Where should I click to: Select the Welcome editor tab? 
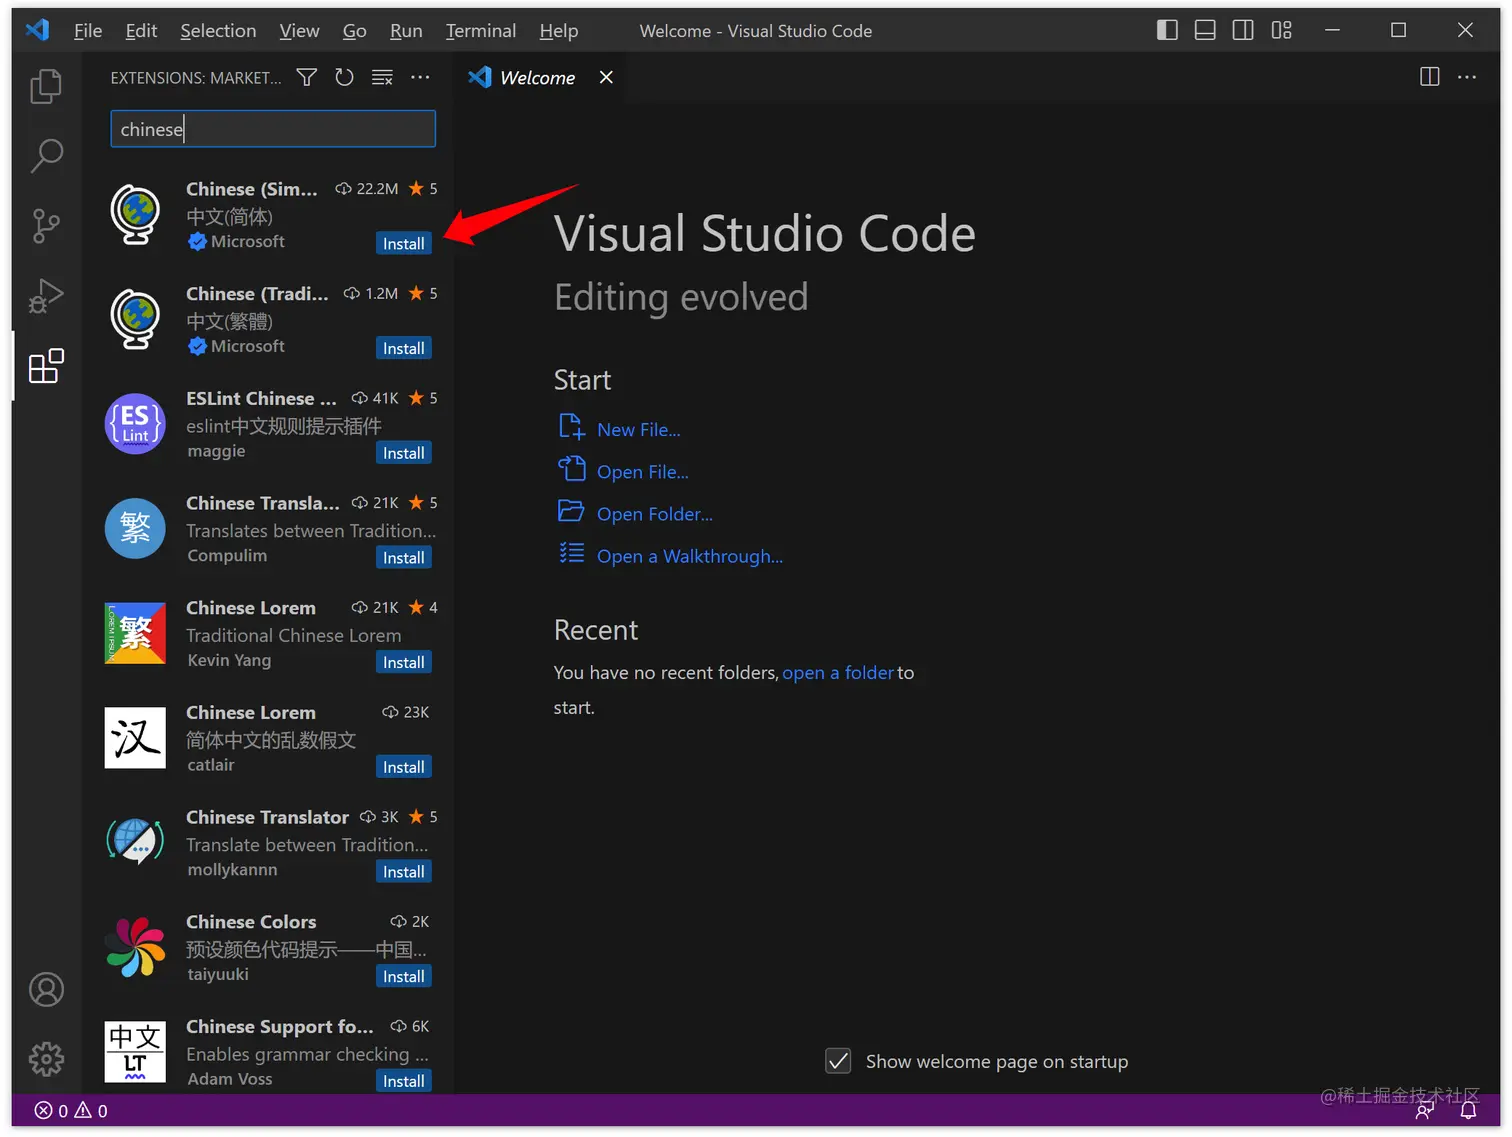[537, 78]
